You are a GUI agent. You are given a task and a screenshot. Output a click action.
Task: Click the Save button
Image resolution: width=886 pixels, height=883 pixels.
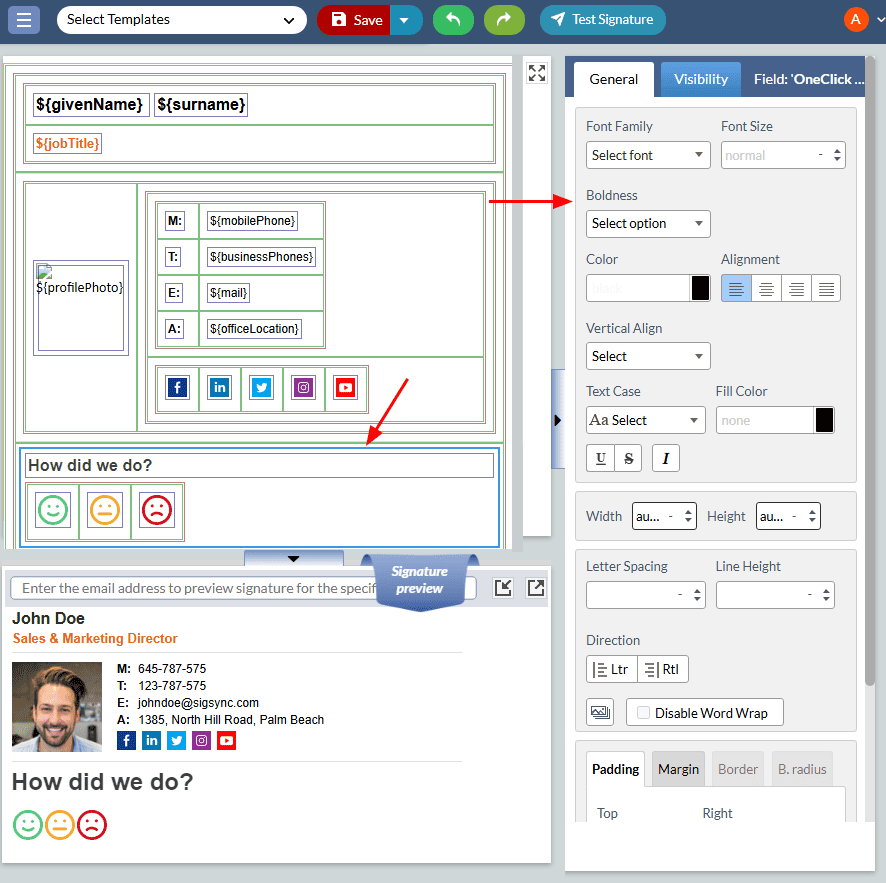[355, 19]
